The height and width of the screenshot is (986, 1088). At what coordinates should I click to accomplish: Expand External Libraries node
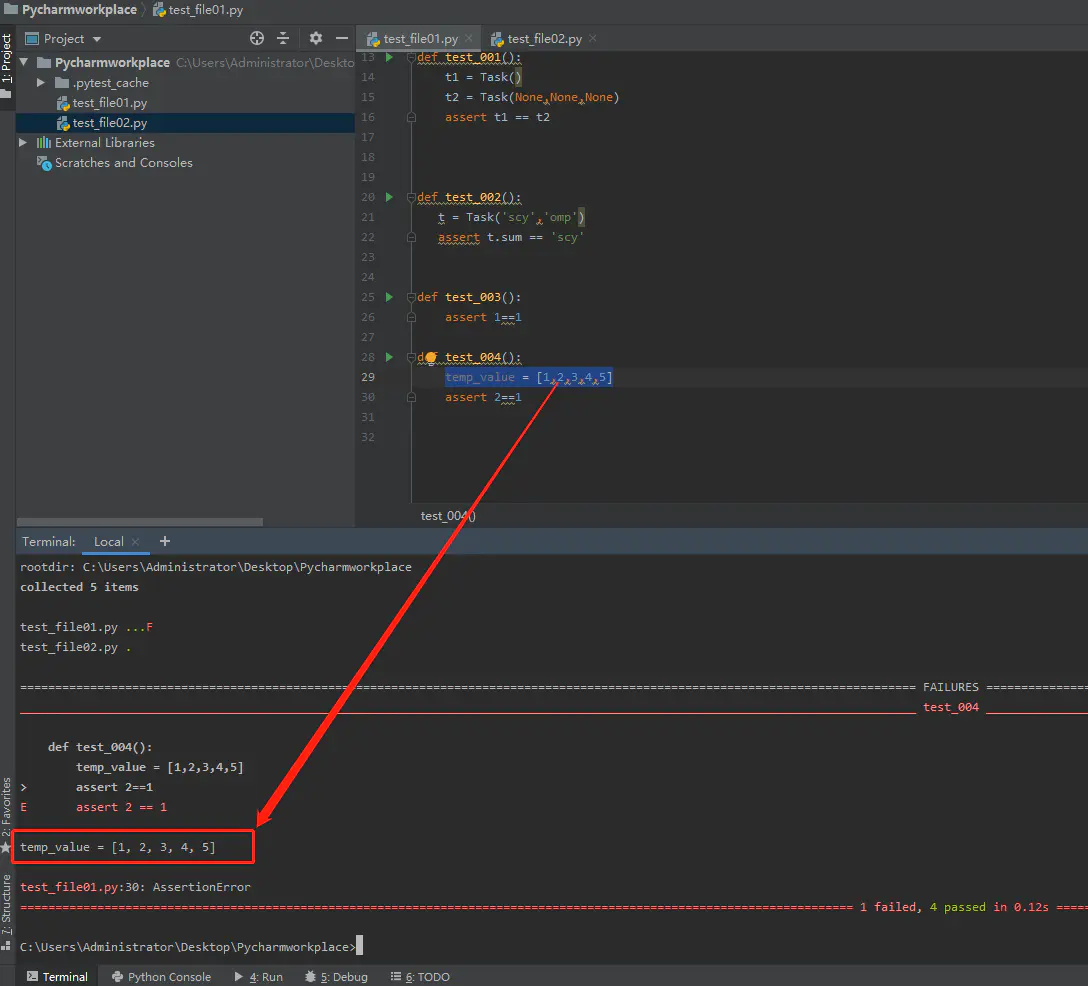[x=23, y=142]
